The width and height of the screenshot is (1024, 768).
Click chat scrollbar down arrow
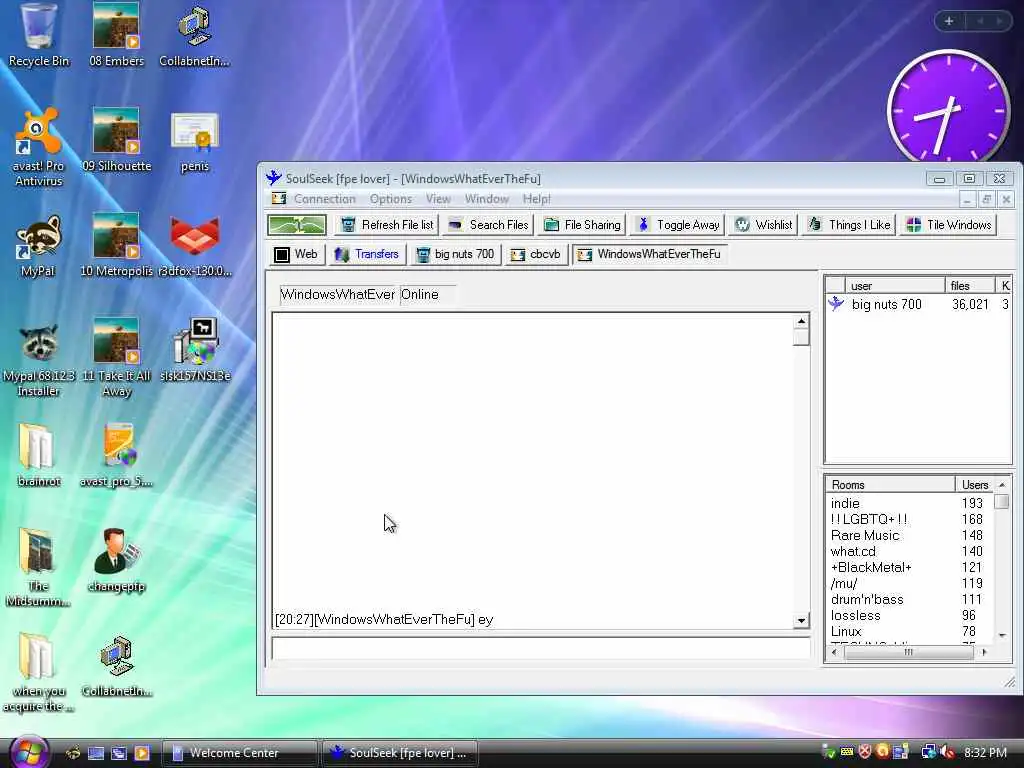coord(801,620)
